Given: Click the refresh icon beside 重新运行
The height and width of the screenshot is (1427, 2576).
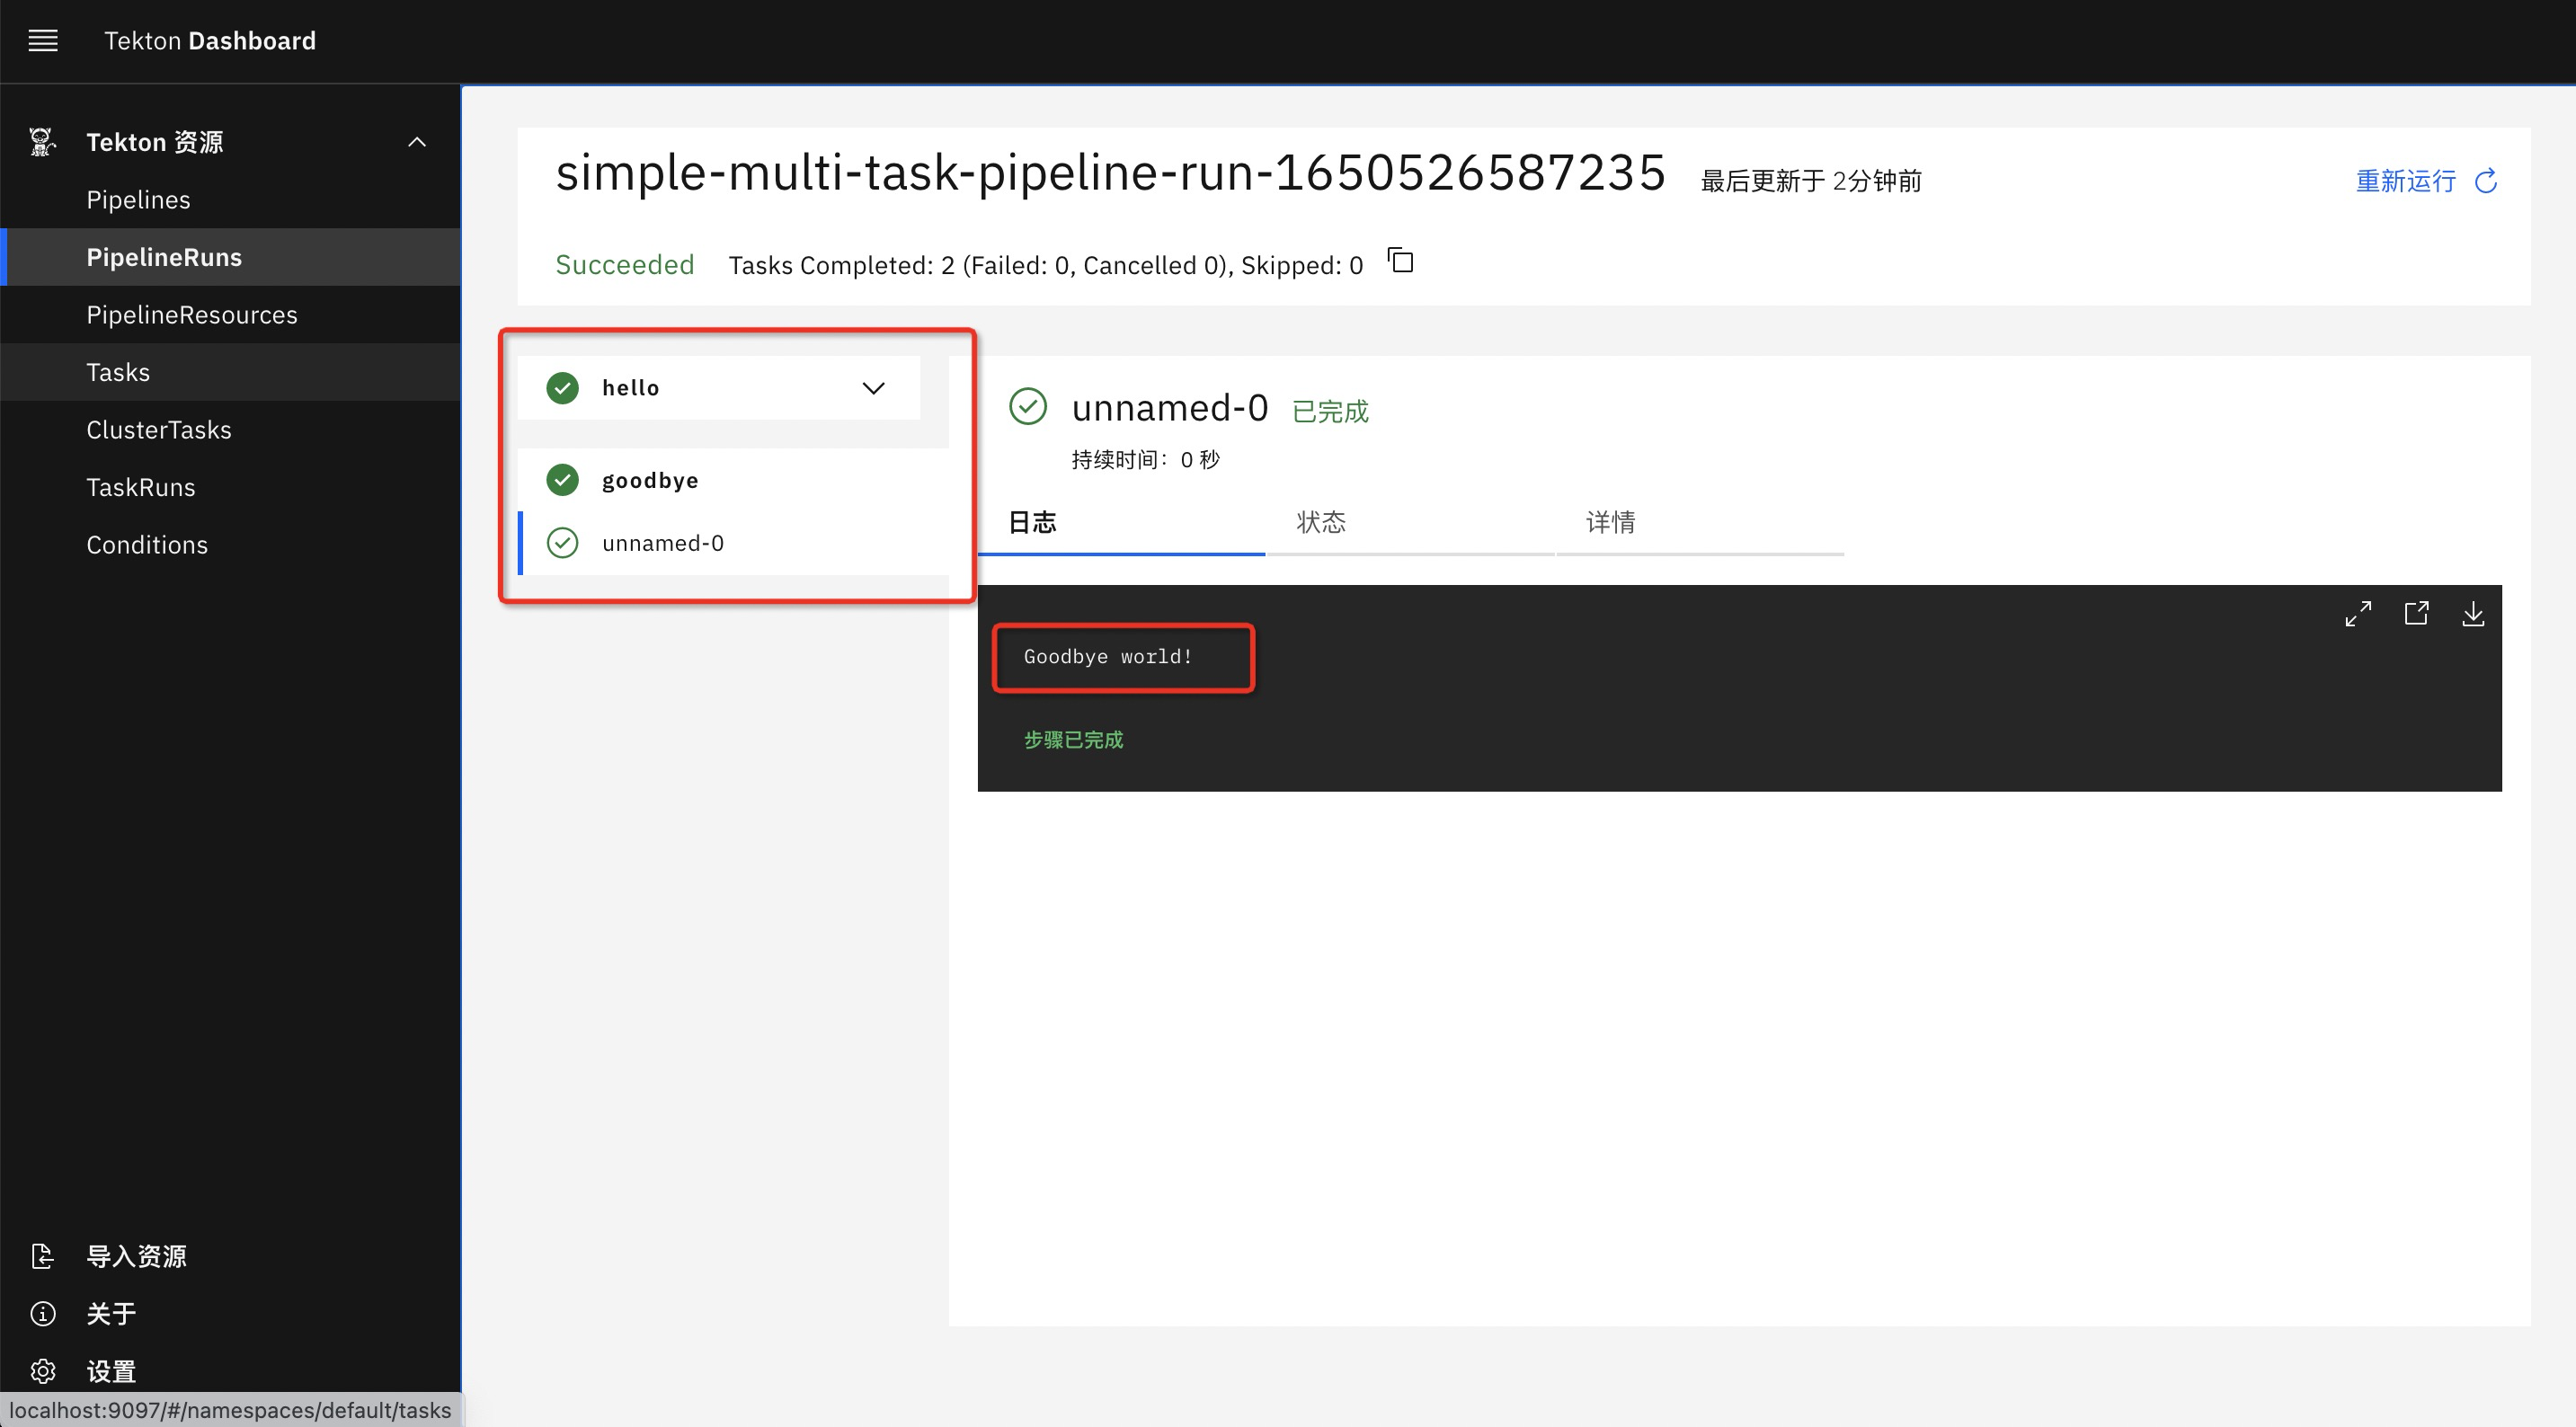Looking at the screenshot, I should [2488, 181].
